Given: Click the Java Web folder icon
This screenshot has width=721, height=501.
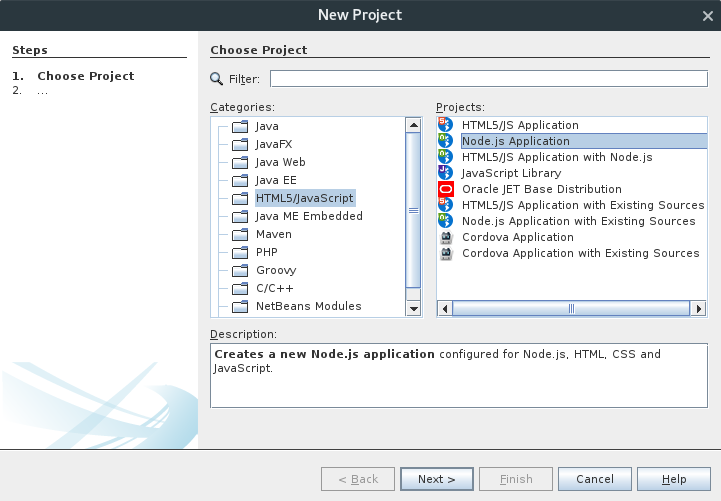Looking at the screenshot, I should coord(240,162).
